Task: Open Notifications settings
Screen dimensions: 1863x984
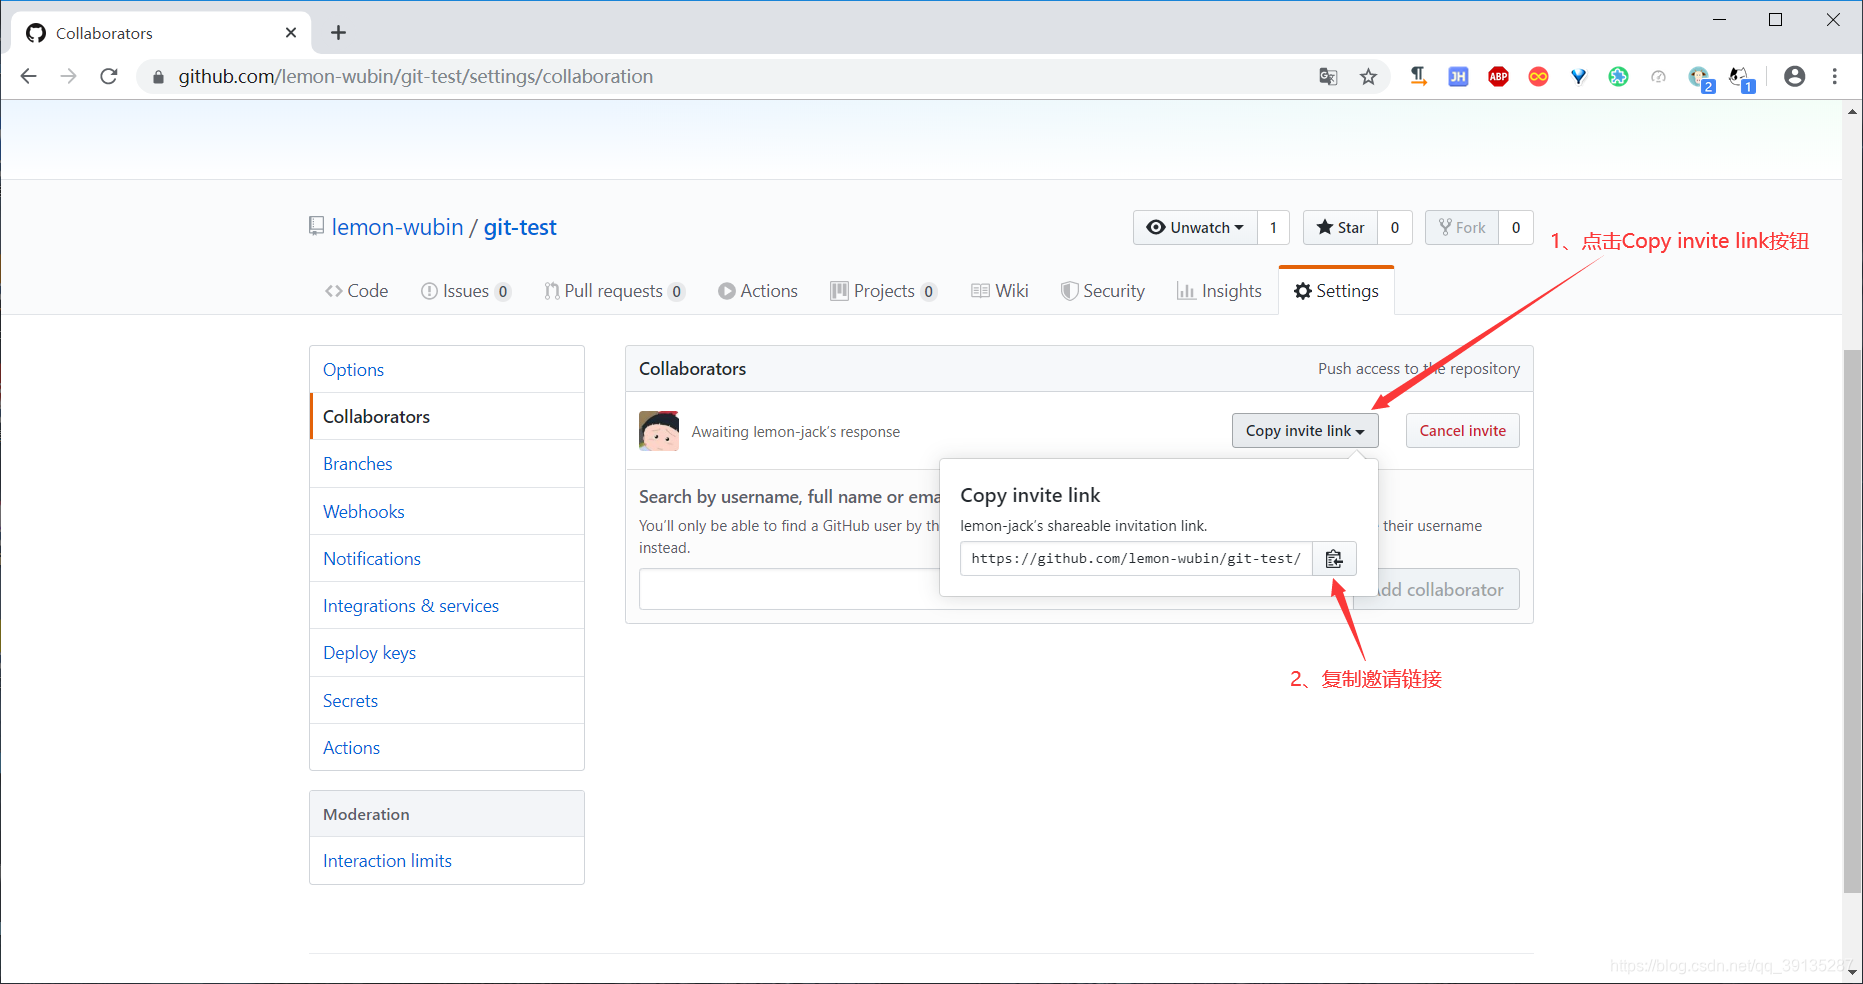Action: click(447, 559)
